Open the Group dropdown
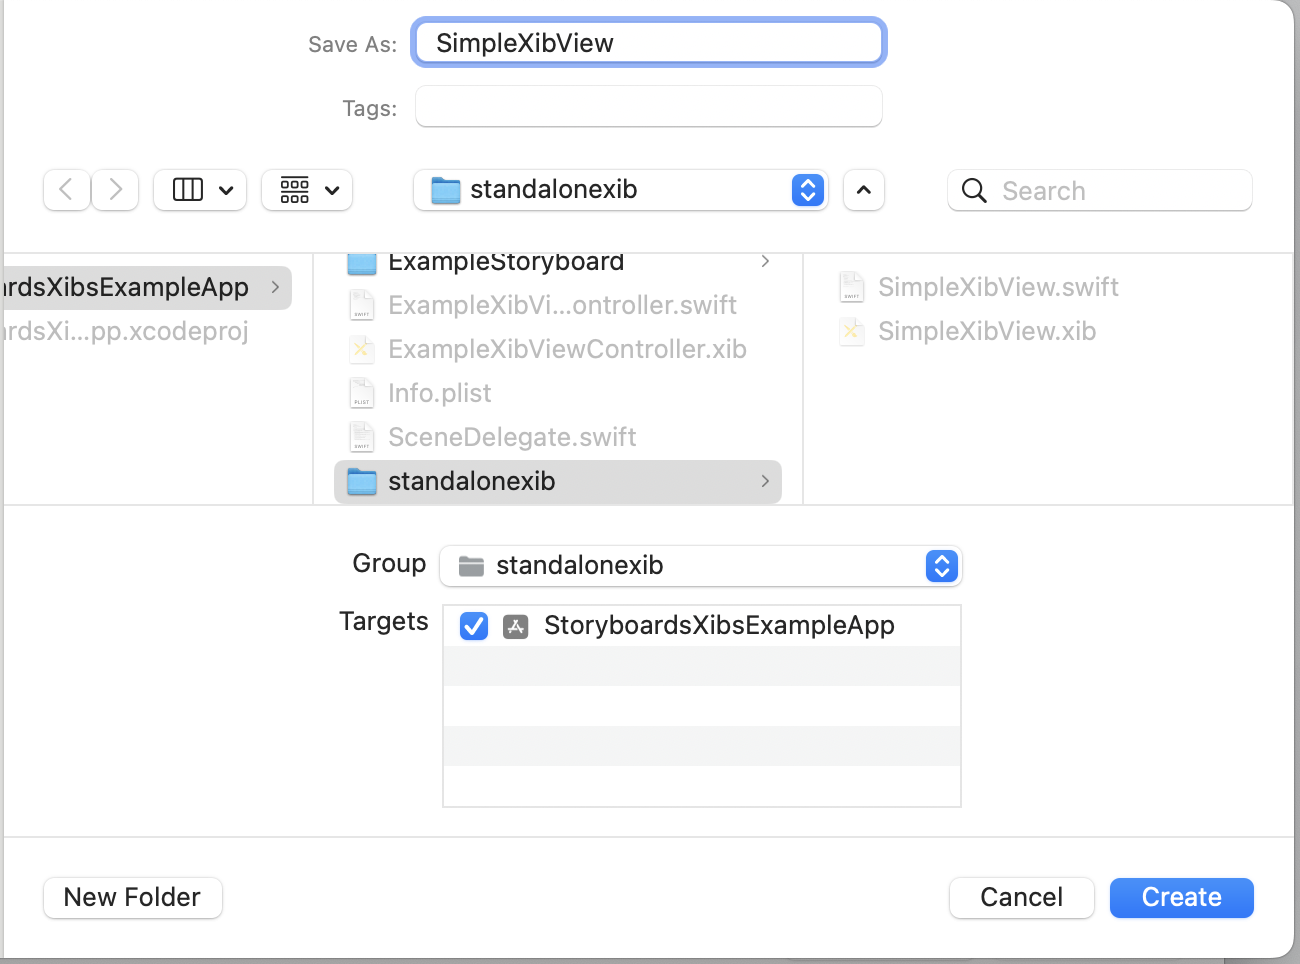The image size is (1300, 964). 941,566
